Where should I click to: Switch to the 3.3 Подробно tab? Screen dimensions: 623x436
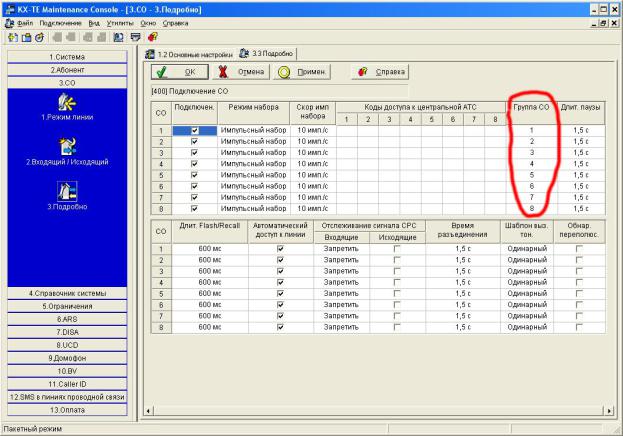pos(266,54)
